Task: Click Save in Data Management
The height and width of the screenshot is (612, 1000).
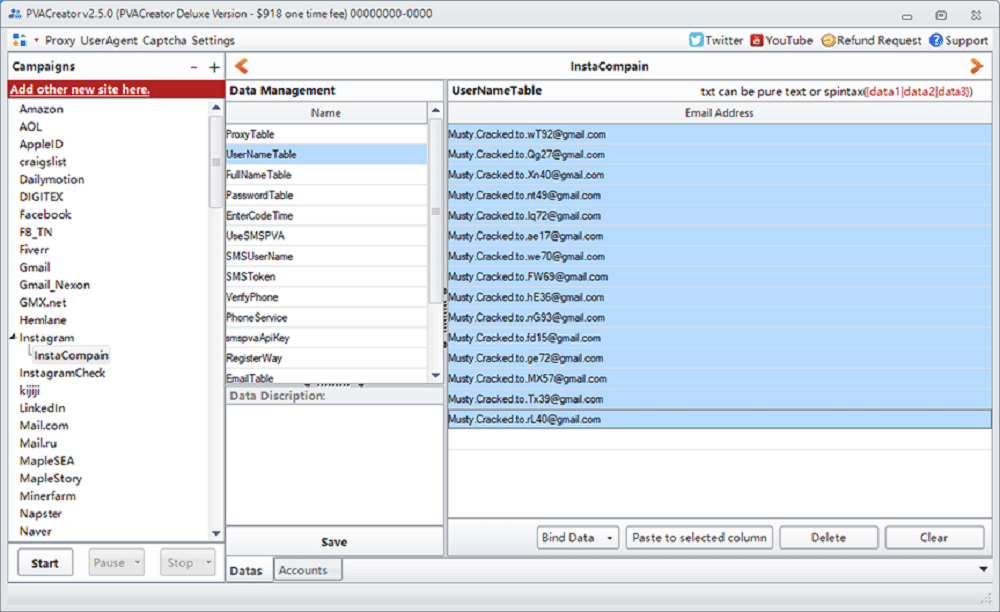Action: (334, 542)
